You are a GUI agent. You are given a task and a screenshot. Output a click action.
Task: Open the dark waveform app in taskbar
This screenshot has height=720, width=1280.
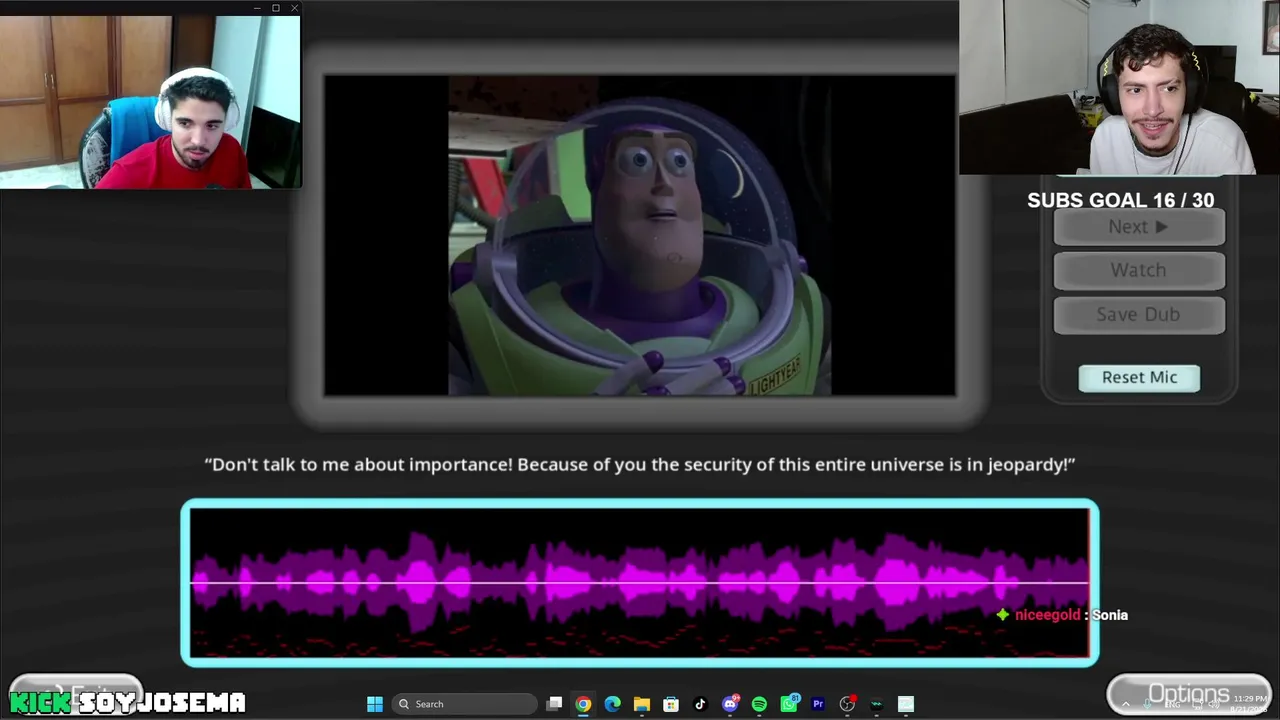coord(877,704)
